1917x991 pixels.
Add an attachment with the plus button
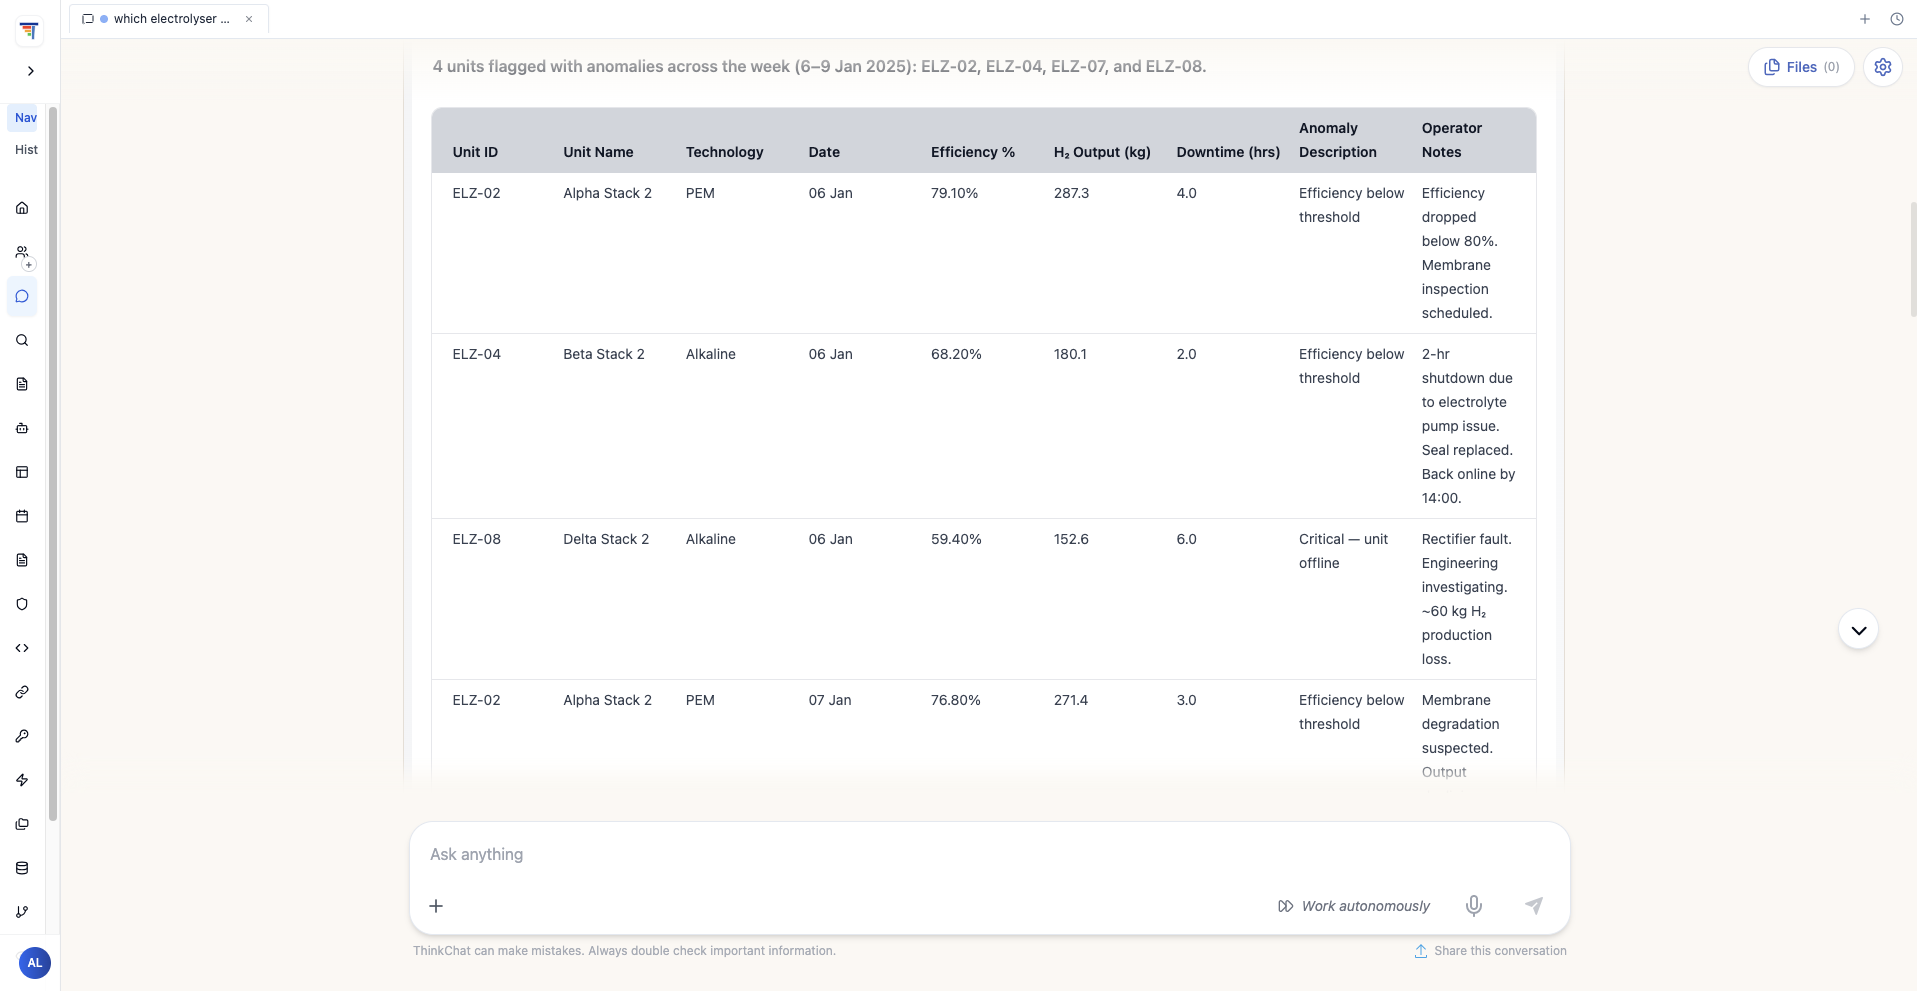coord(436,906)
